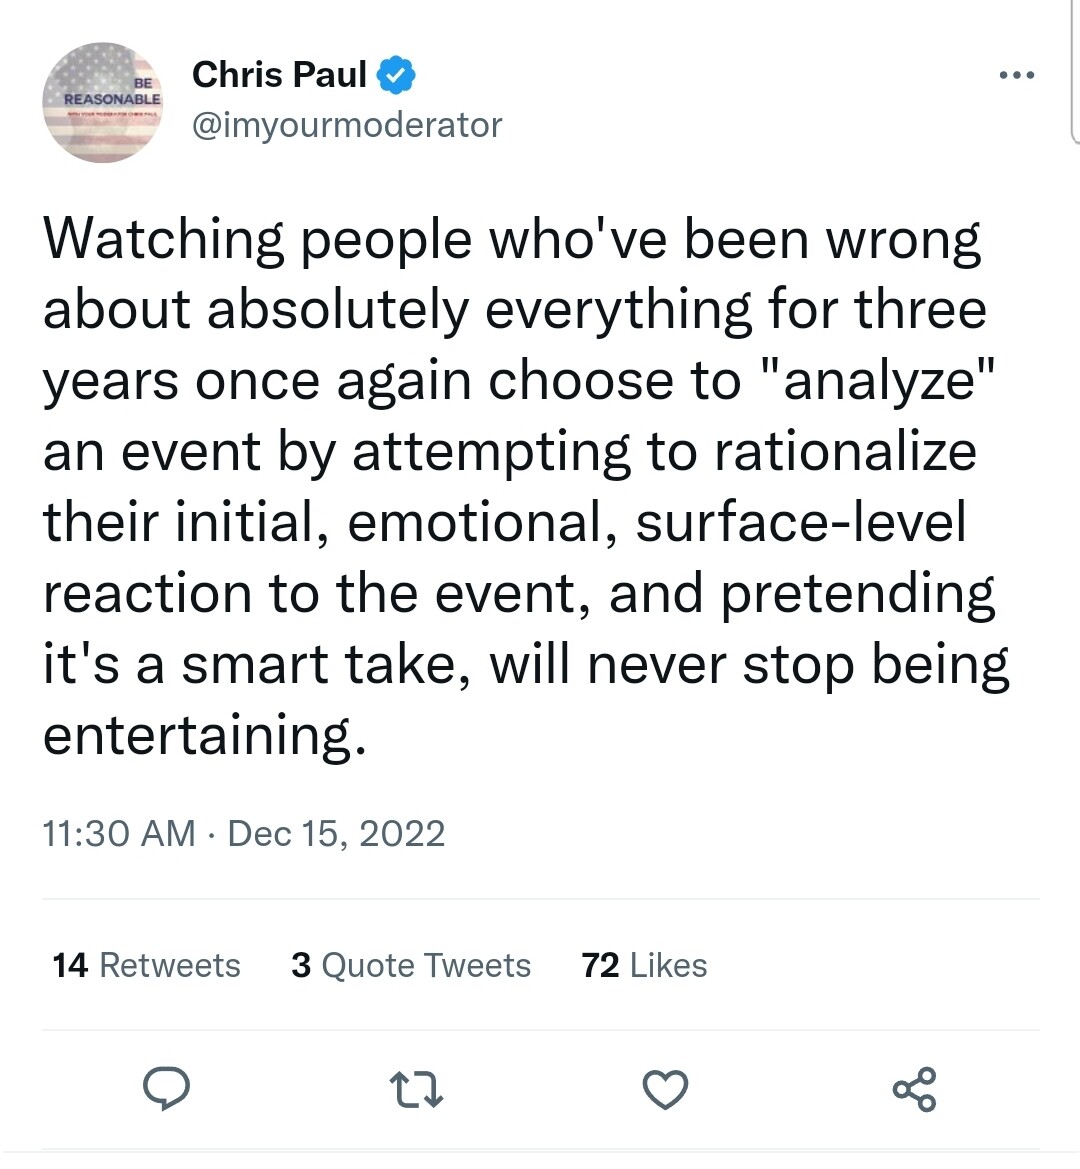Show the 3 Quote Tweets

411,965
